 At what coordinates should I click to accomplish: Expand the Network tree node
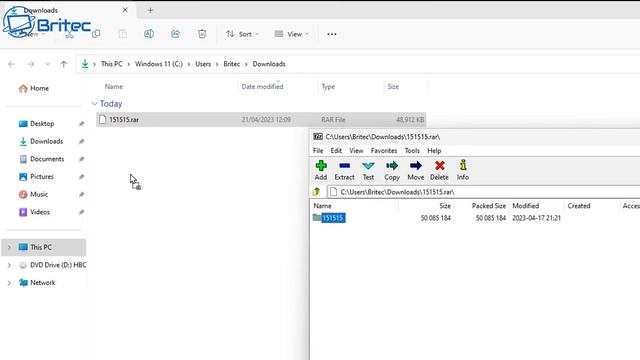pos(9,282)
